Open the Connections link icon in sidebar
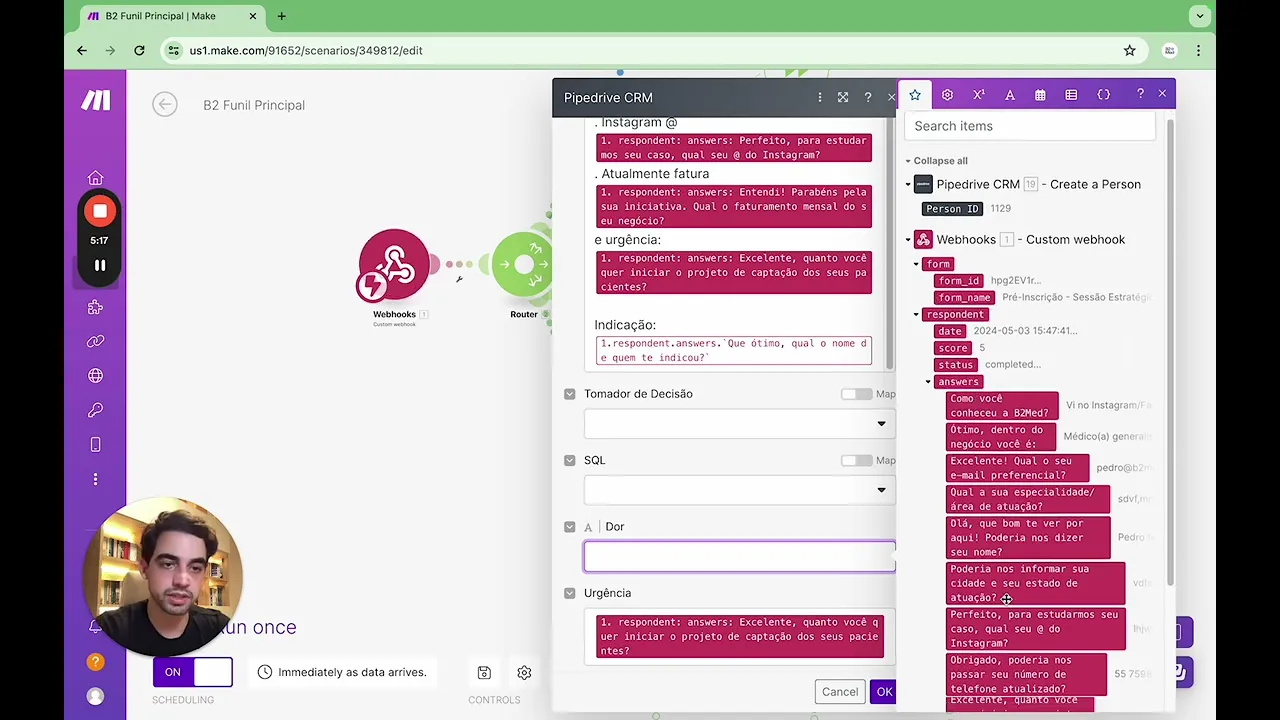 click(x=95, y=342)
